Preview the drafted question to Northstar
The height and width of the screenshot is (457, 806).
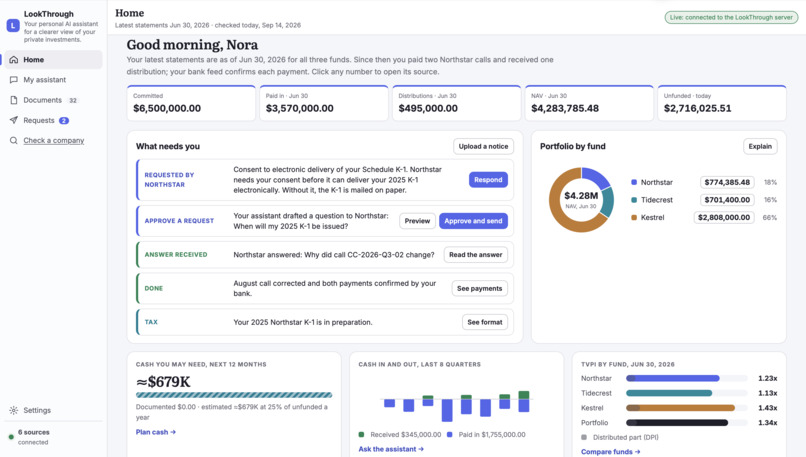click(x=417, y=221)
